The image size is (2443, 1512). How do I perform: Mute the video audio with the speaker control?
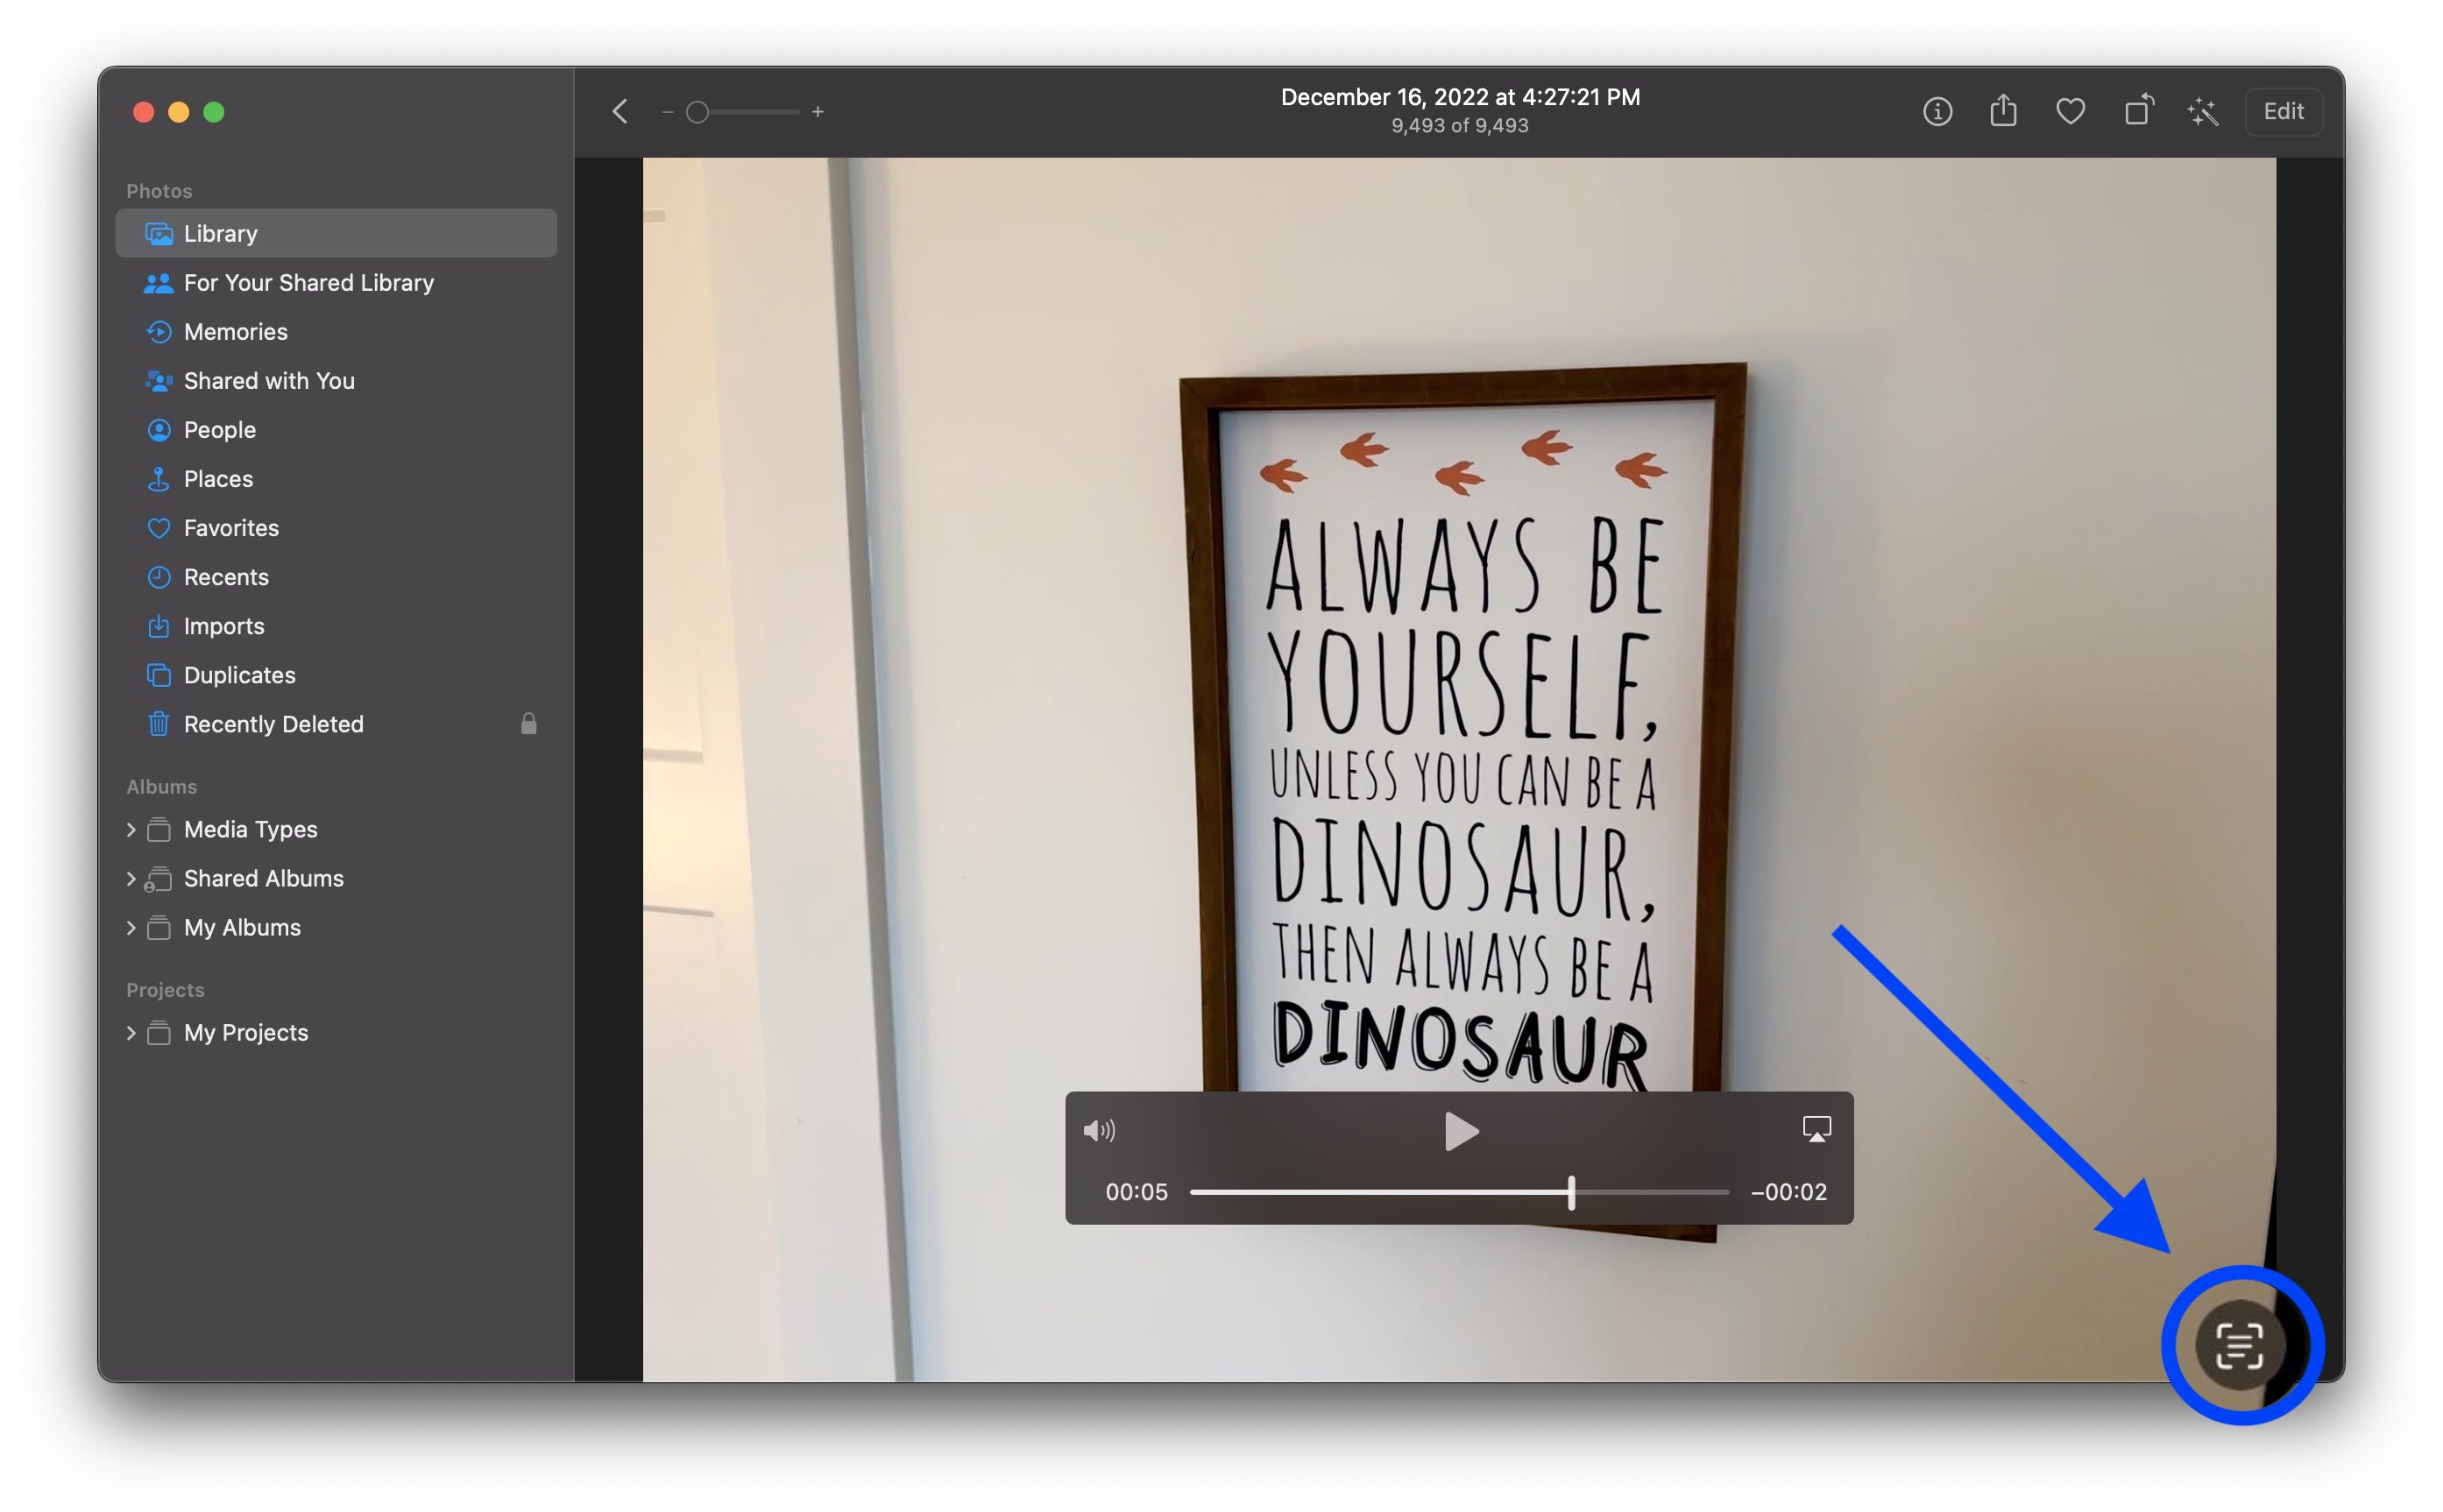click(x=1101, y=1130)
